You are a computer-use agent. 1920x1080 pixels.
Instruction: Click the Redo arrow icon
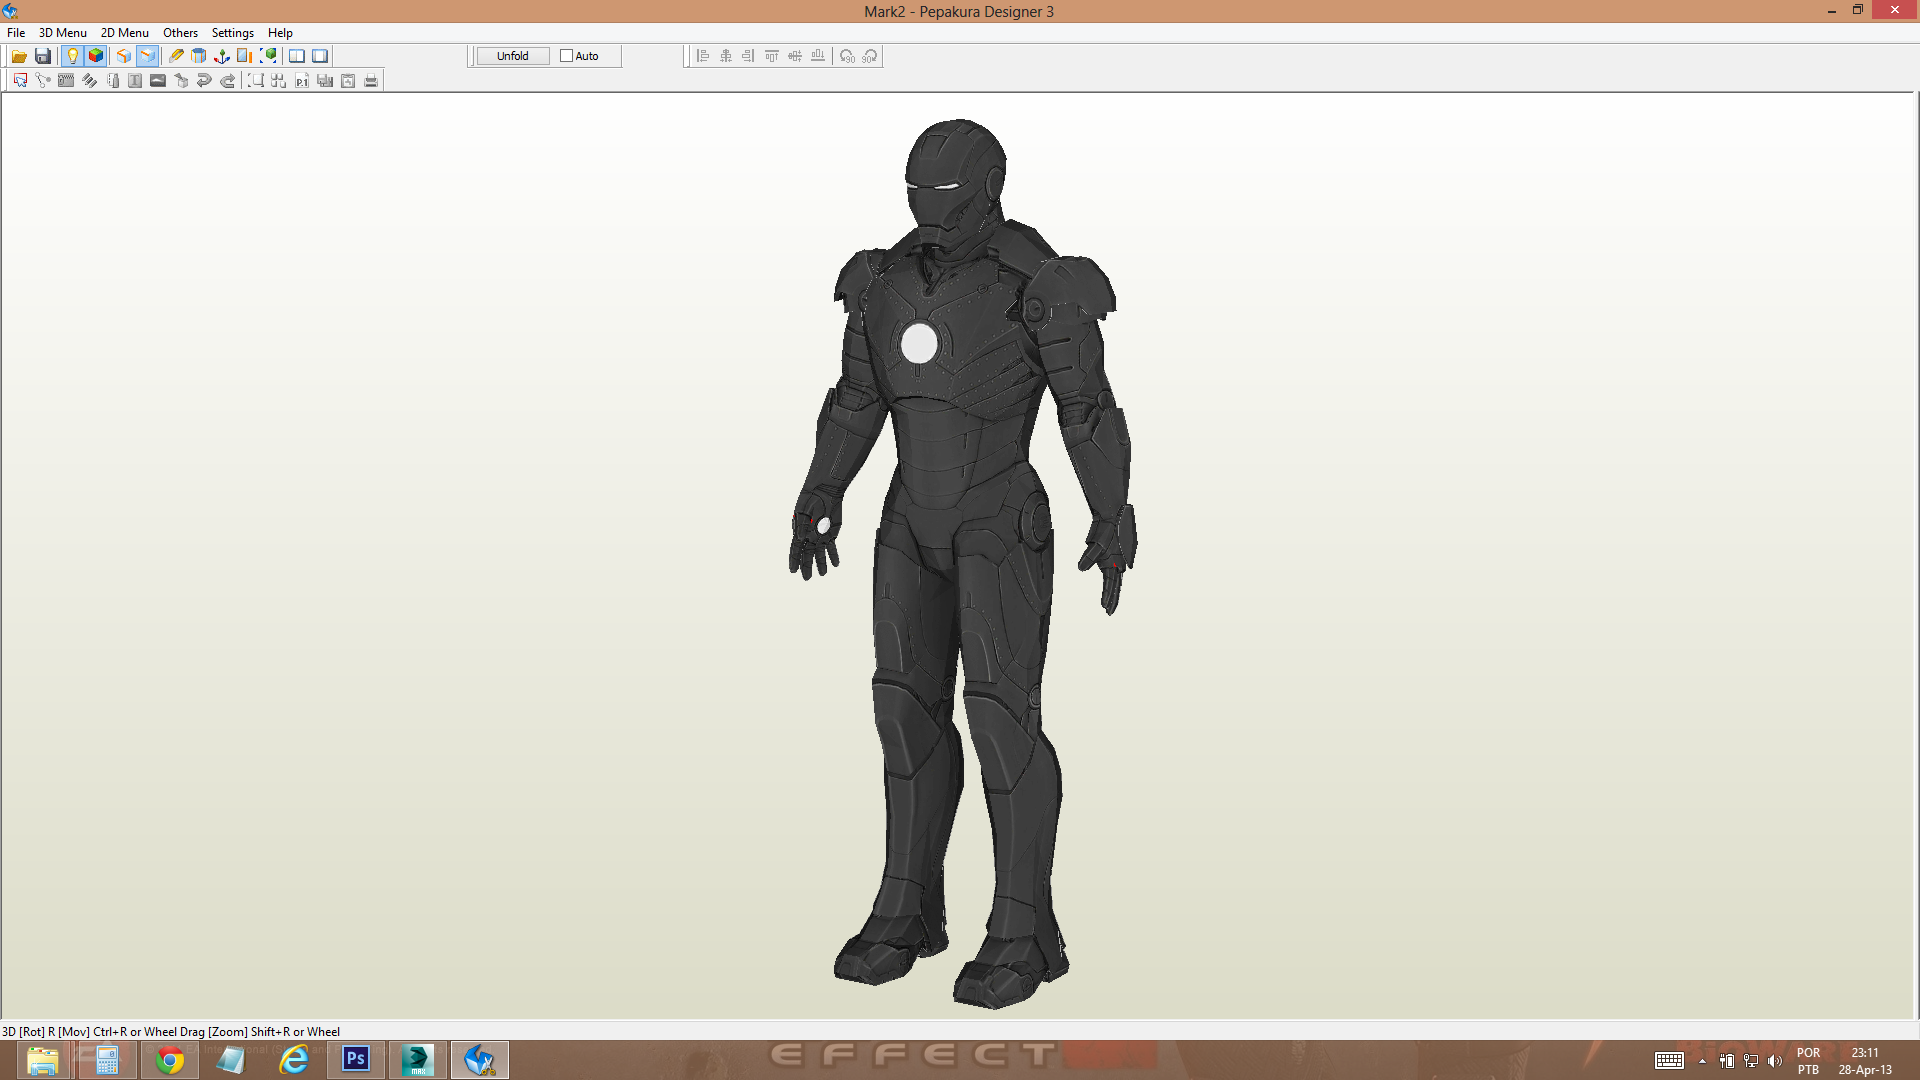click(x=228, y=81)
